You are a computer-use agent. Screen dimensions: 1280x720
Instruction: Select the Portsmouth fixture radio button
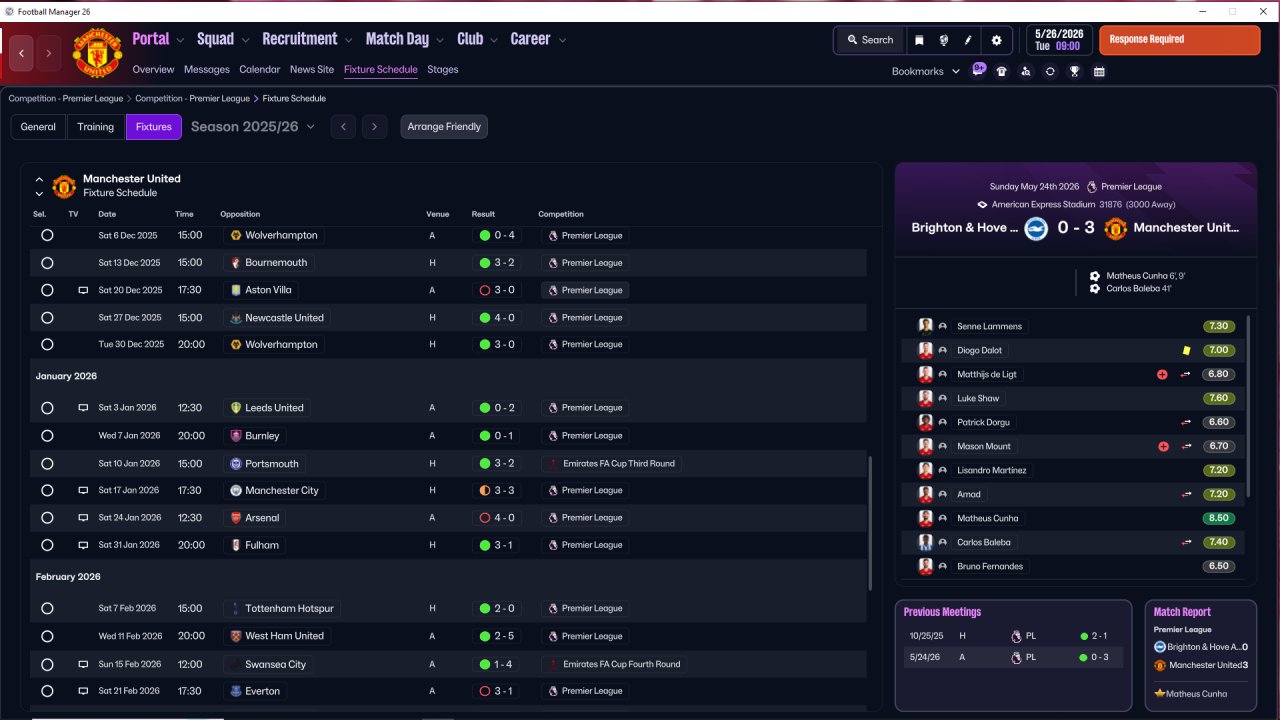(47, 464)
